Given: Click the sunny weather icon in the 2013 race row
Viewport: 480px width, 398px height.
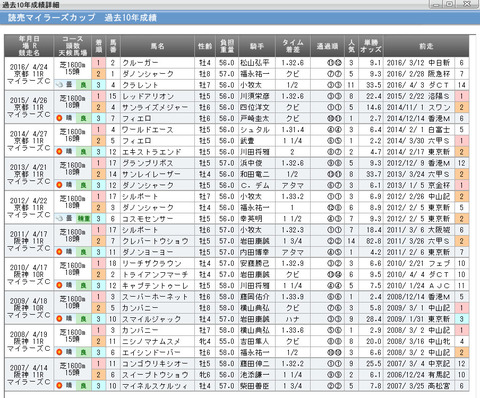Looking at the screenshot, I should (60, 185).
